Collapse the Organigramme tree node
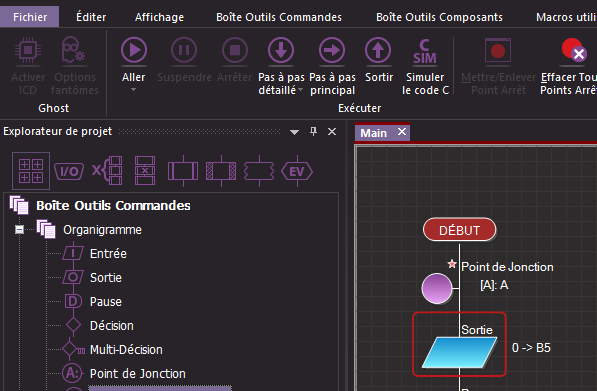Screen dimensions: 597x391 [x=19, y=230]
